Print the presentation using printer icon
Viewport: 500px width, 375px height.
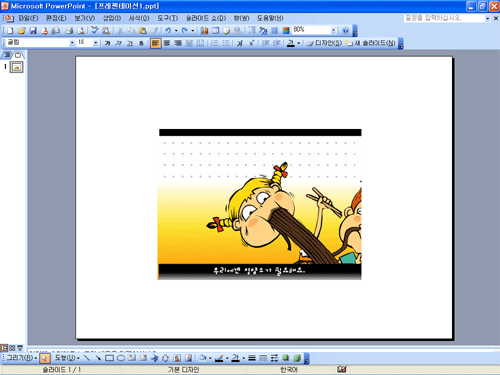[69, 31]
